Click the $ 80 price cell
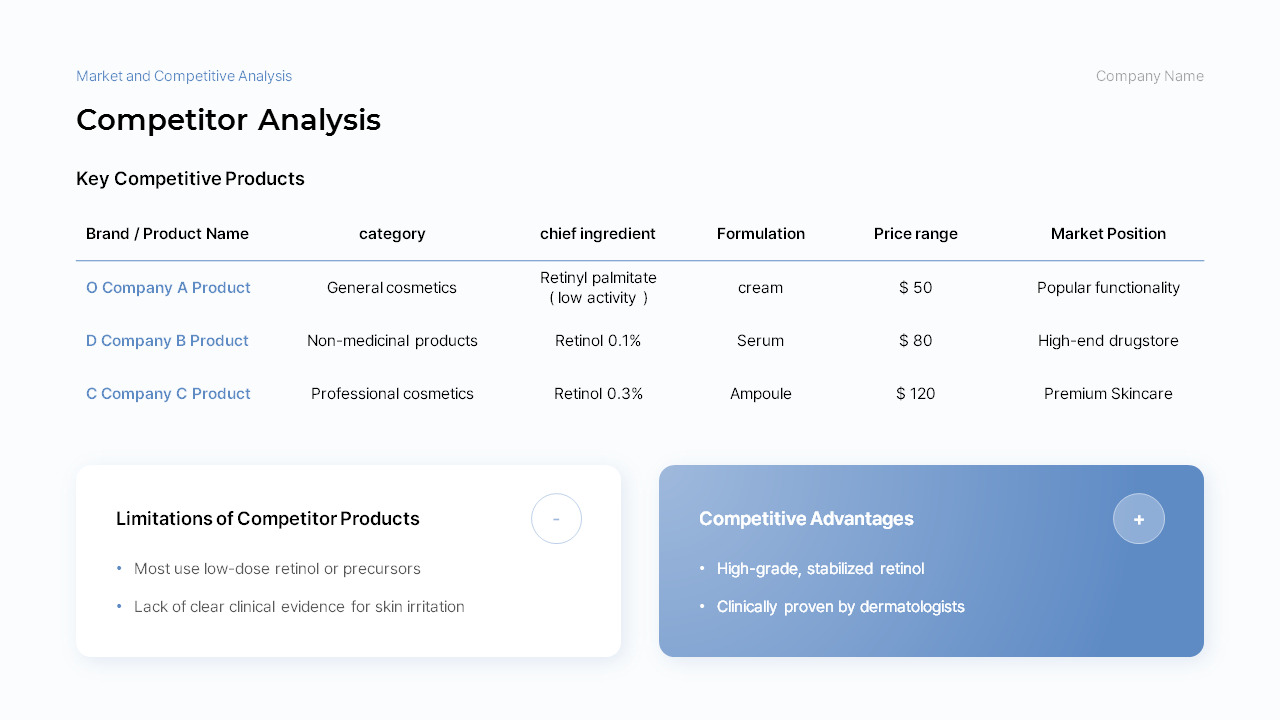The width and height of the screenshot is (1280, 720). (x=916, y=341)
